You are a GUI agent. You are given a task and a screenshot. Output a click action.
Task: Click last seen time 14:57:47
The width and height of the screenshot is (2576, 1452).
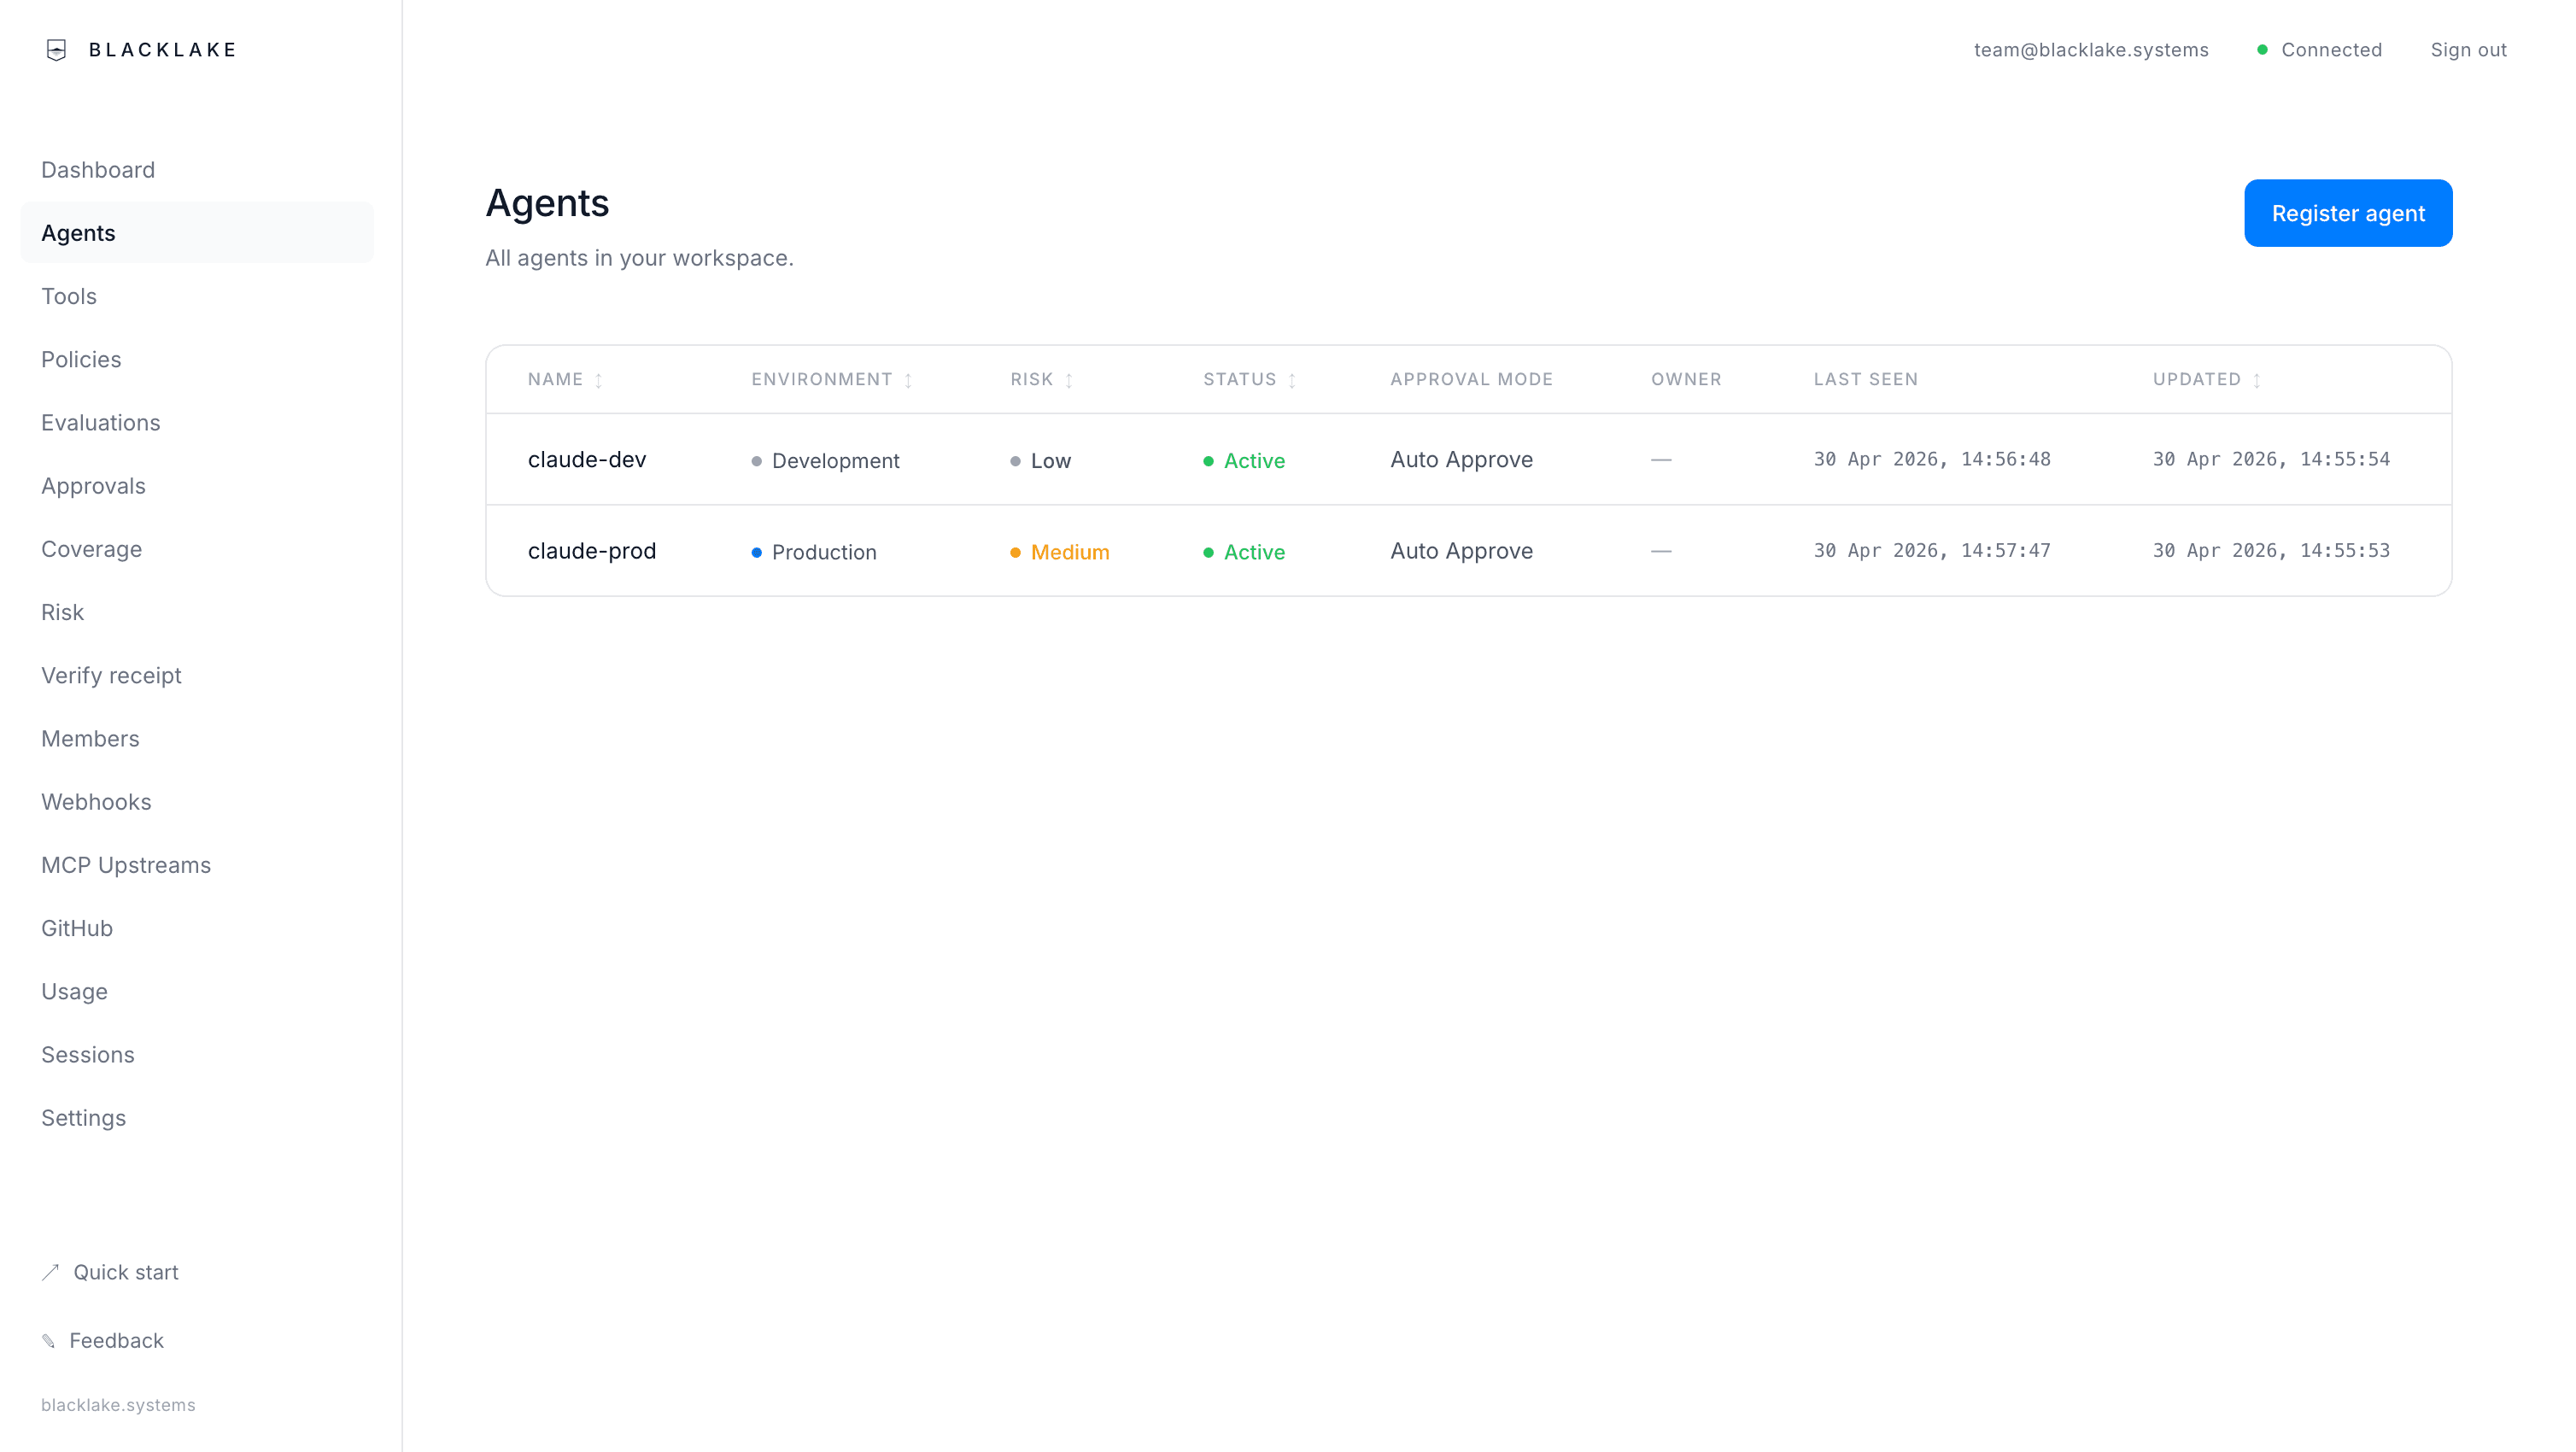(x=1932, y=551)
